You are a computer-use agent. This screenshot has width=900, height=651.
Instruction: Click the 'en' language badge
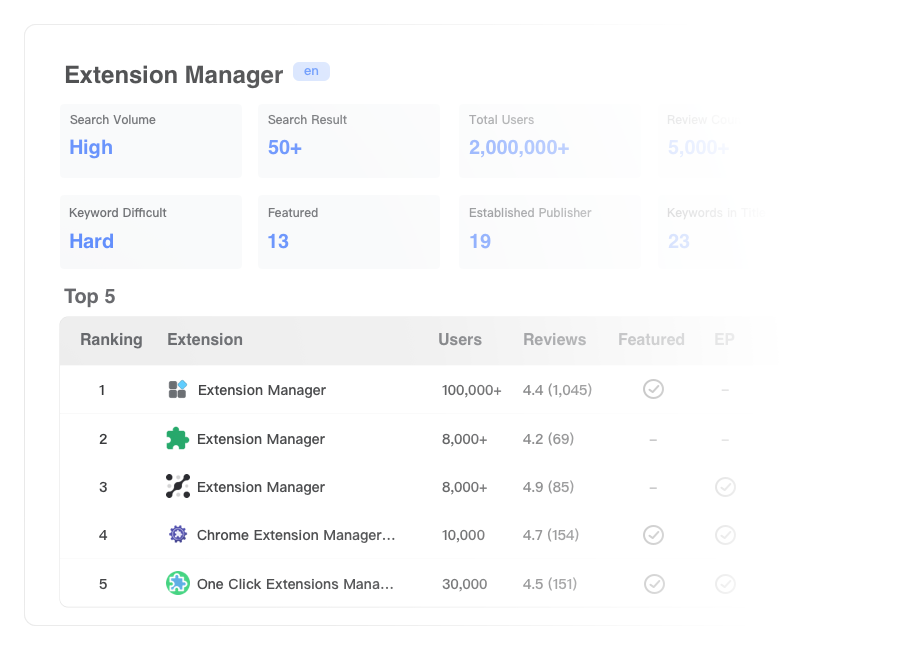point(311,71)
